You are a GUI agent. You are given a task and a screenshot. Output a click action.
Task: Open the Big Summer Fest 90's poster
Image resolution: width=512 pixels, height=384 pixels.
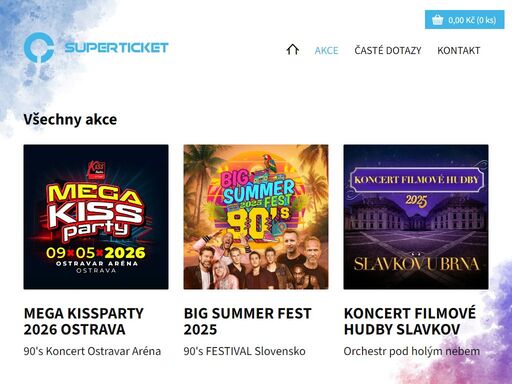coord(256,217)
